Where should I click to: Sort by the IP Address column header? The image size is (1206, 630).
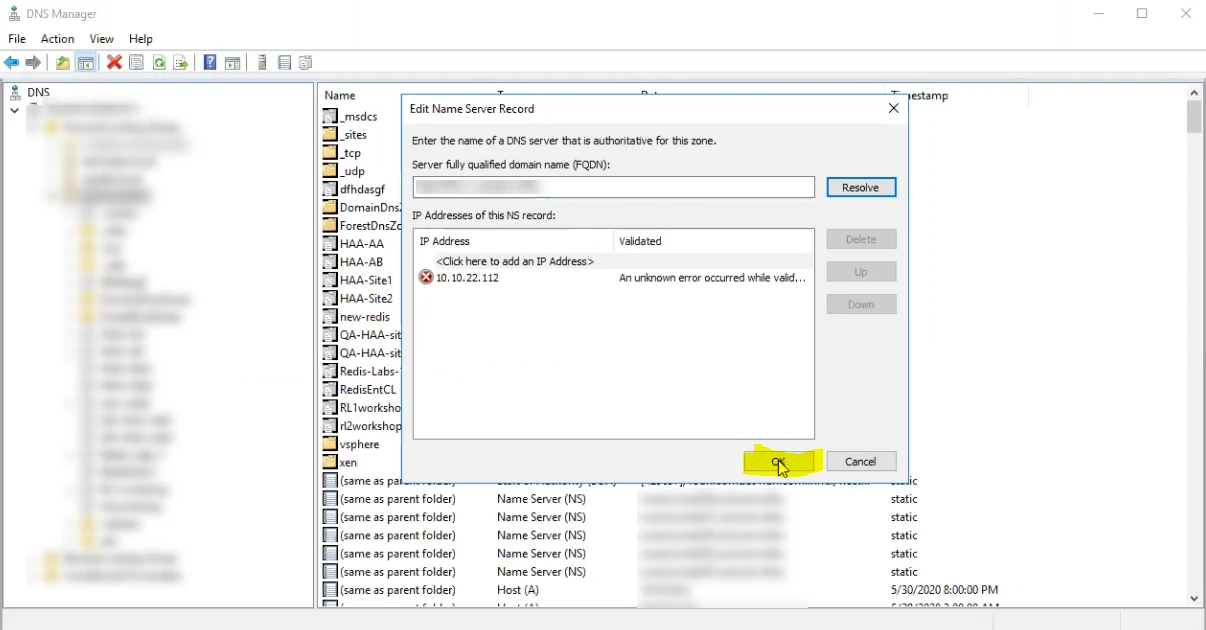[x=514, y=241]
